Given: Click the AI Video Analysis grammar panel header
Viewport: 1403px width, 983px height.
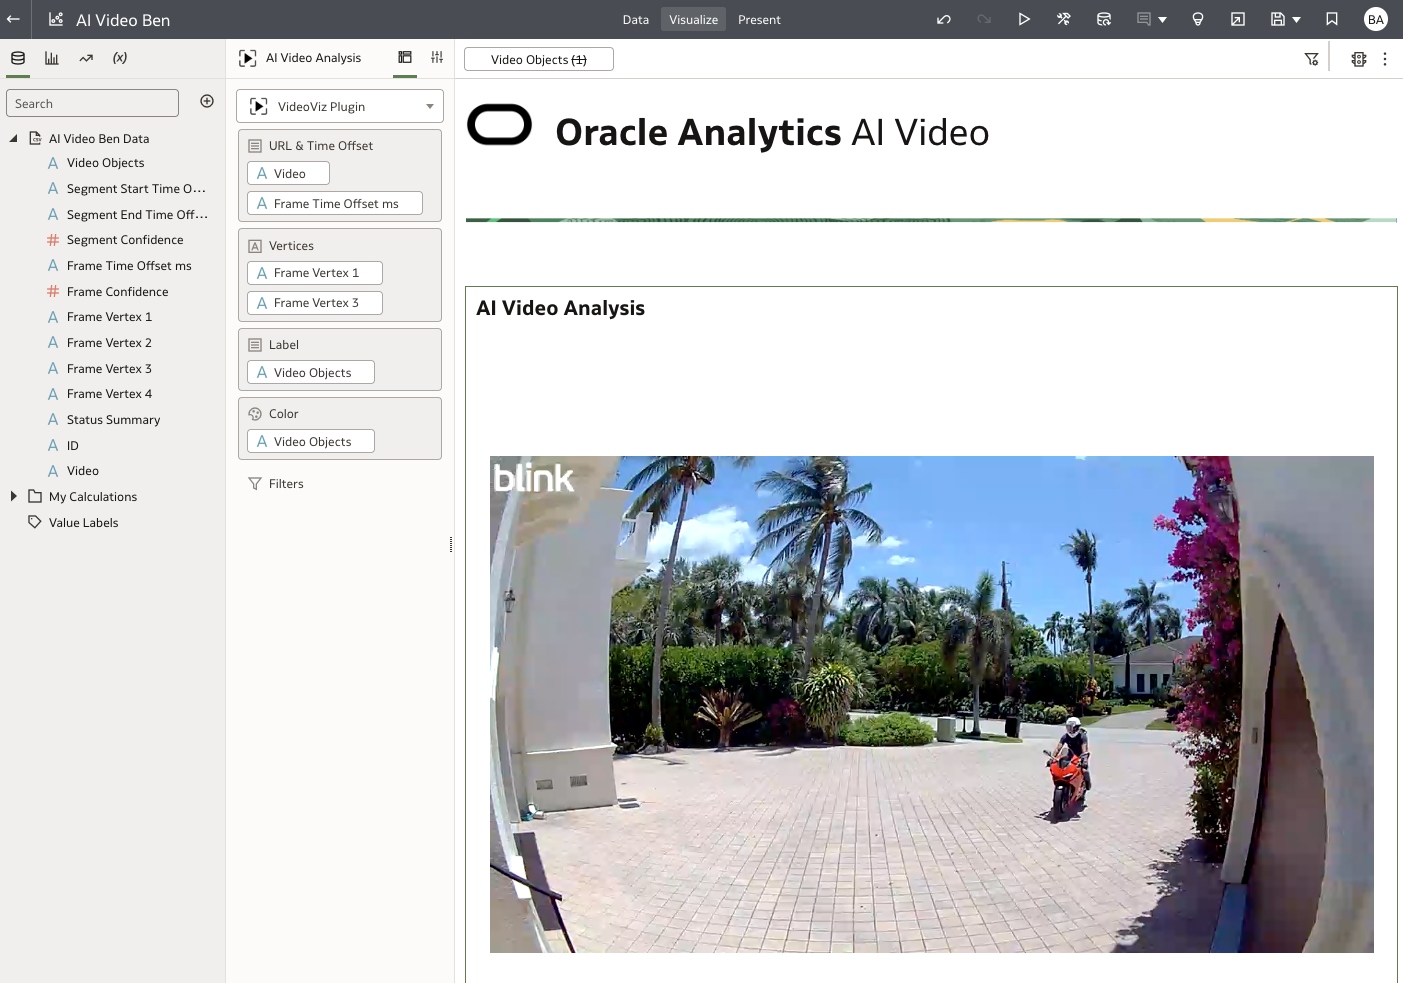Looking at the screenshot, I should tap(313, 58).
